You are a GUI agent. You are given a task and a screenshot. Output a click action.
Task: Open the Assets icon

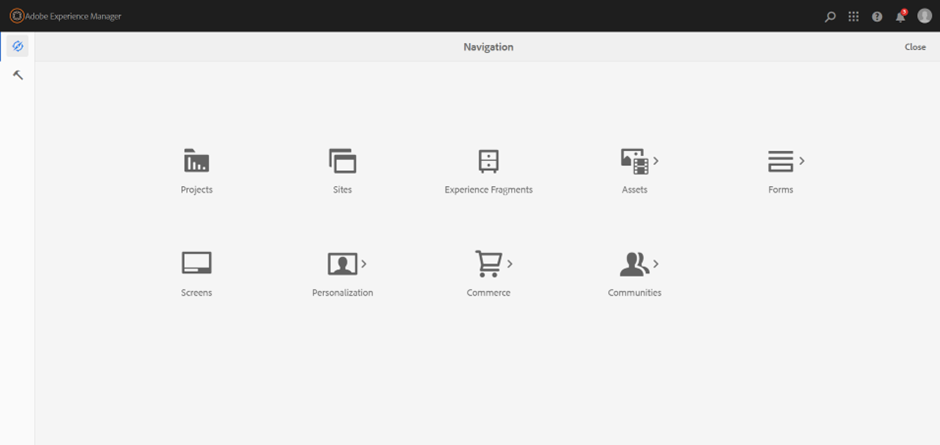(x=634, y=161)
